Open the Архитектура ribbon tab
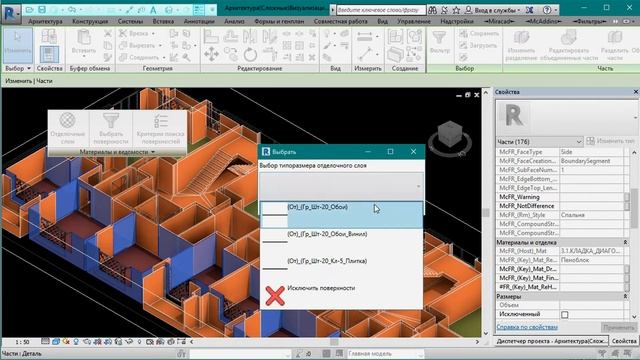Image resolution: width=640 pixels, height=360 pixels. (x=45, y=21)
